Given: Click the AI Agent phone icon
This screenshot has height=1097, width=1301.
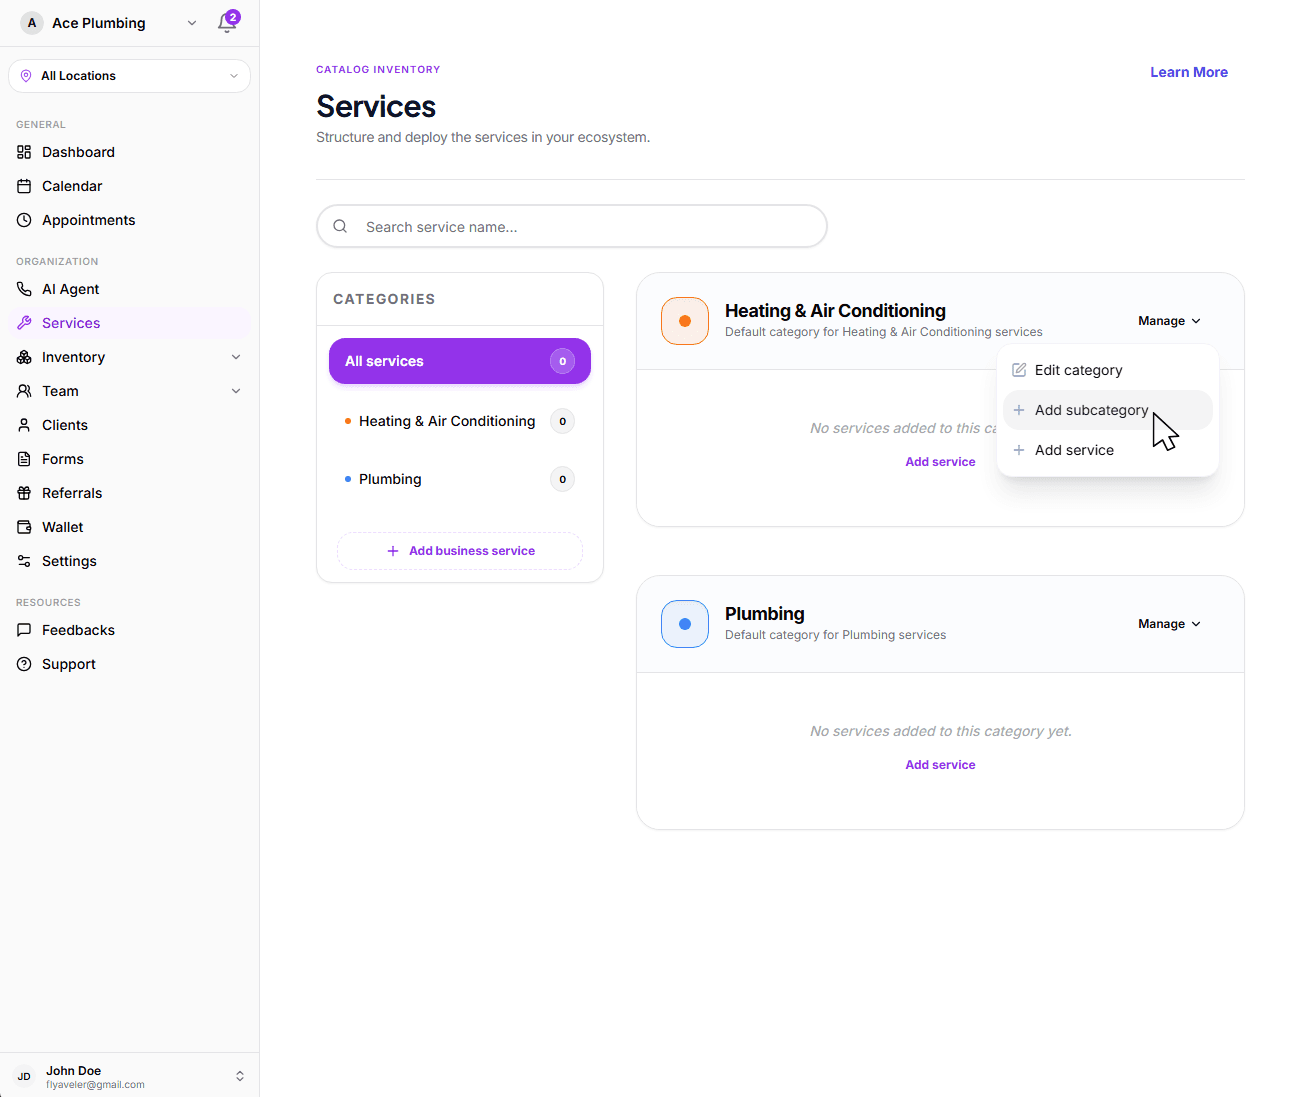Looking at the screenshot, I should click(24, 289).
